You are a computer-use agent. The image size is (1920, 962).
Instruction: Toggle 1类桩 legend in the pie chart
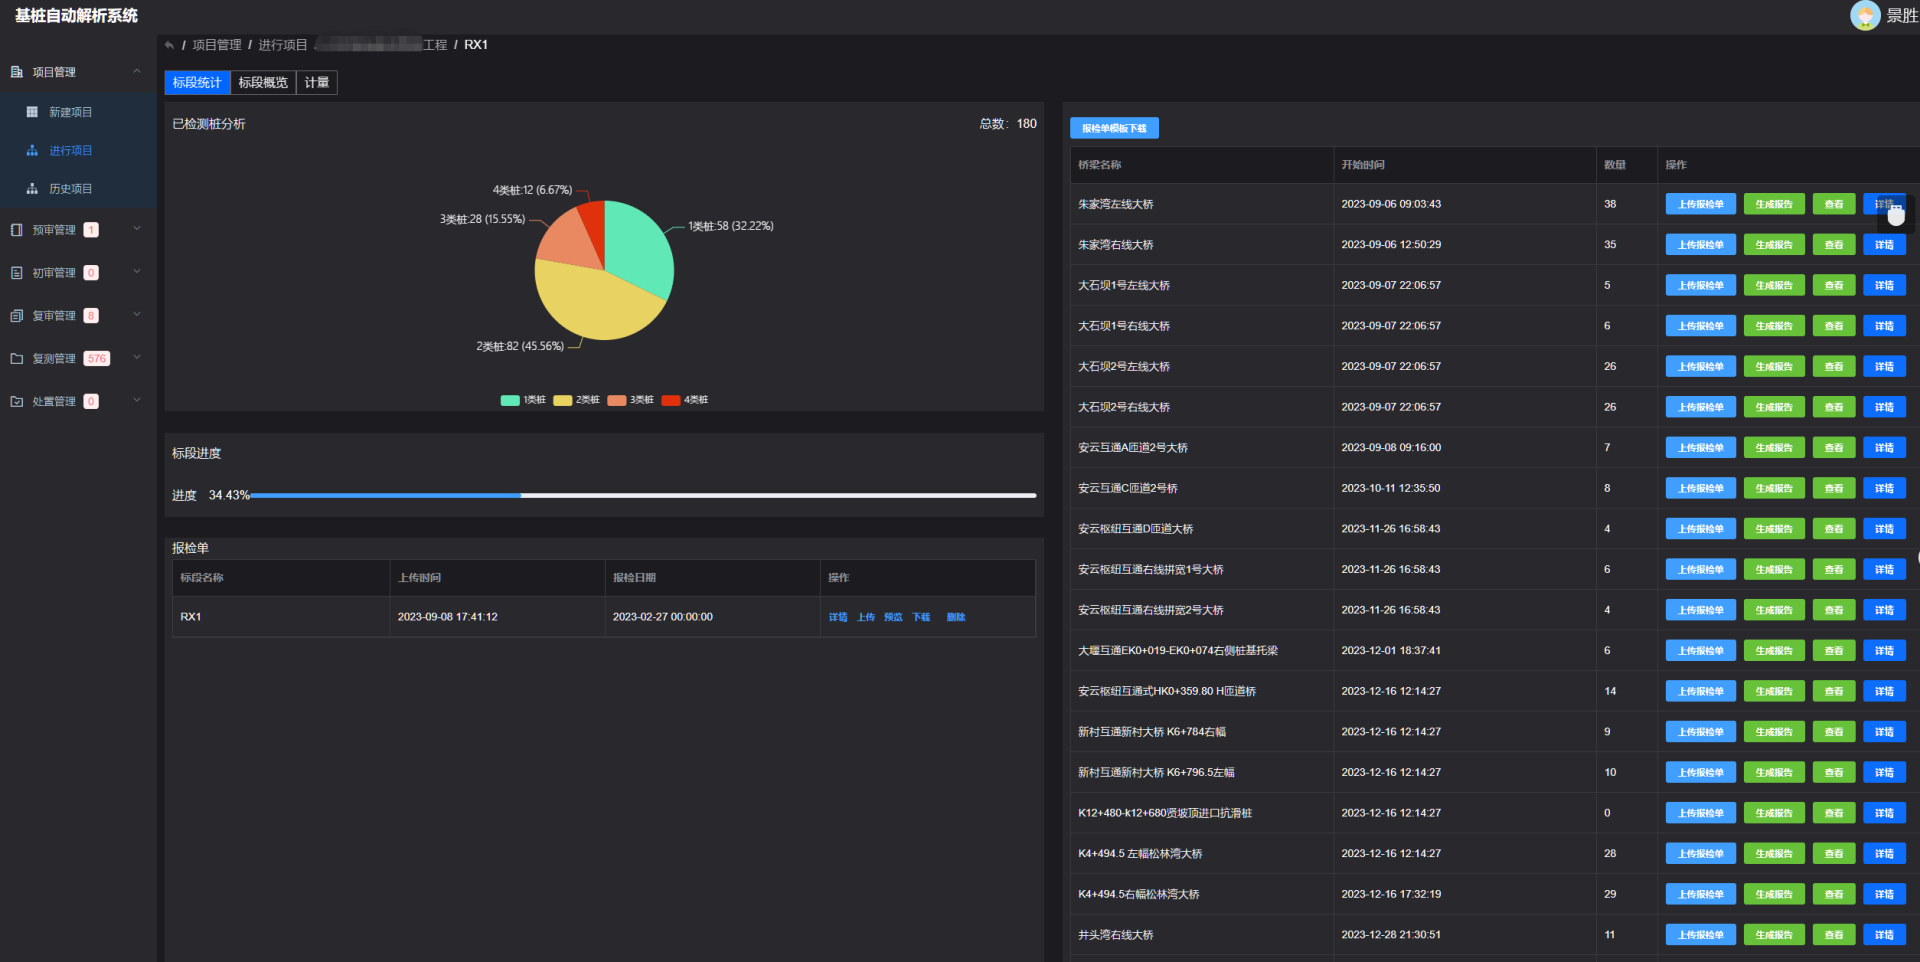[x=523, y=400]
